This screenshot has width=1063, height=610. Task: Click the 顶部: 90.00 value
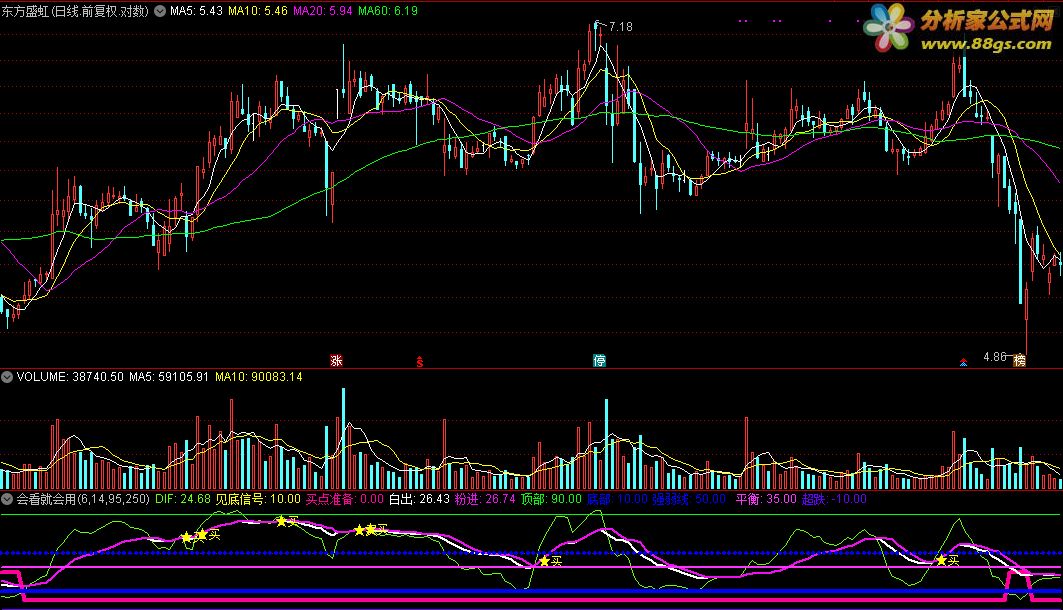click(x=551, y=500)
